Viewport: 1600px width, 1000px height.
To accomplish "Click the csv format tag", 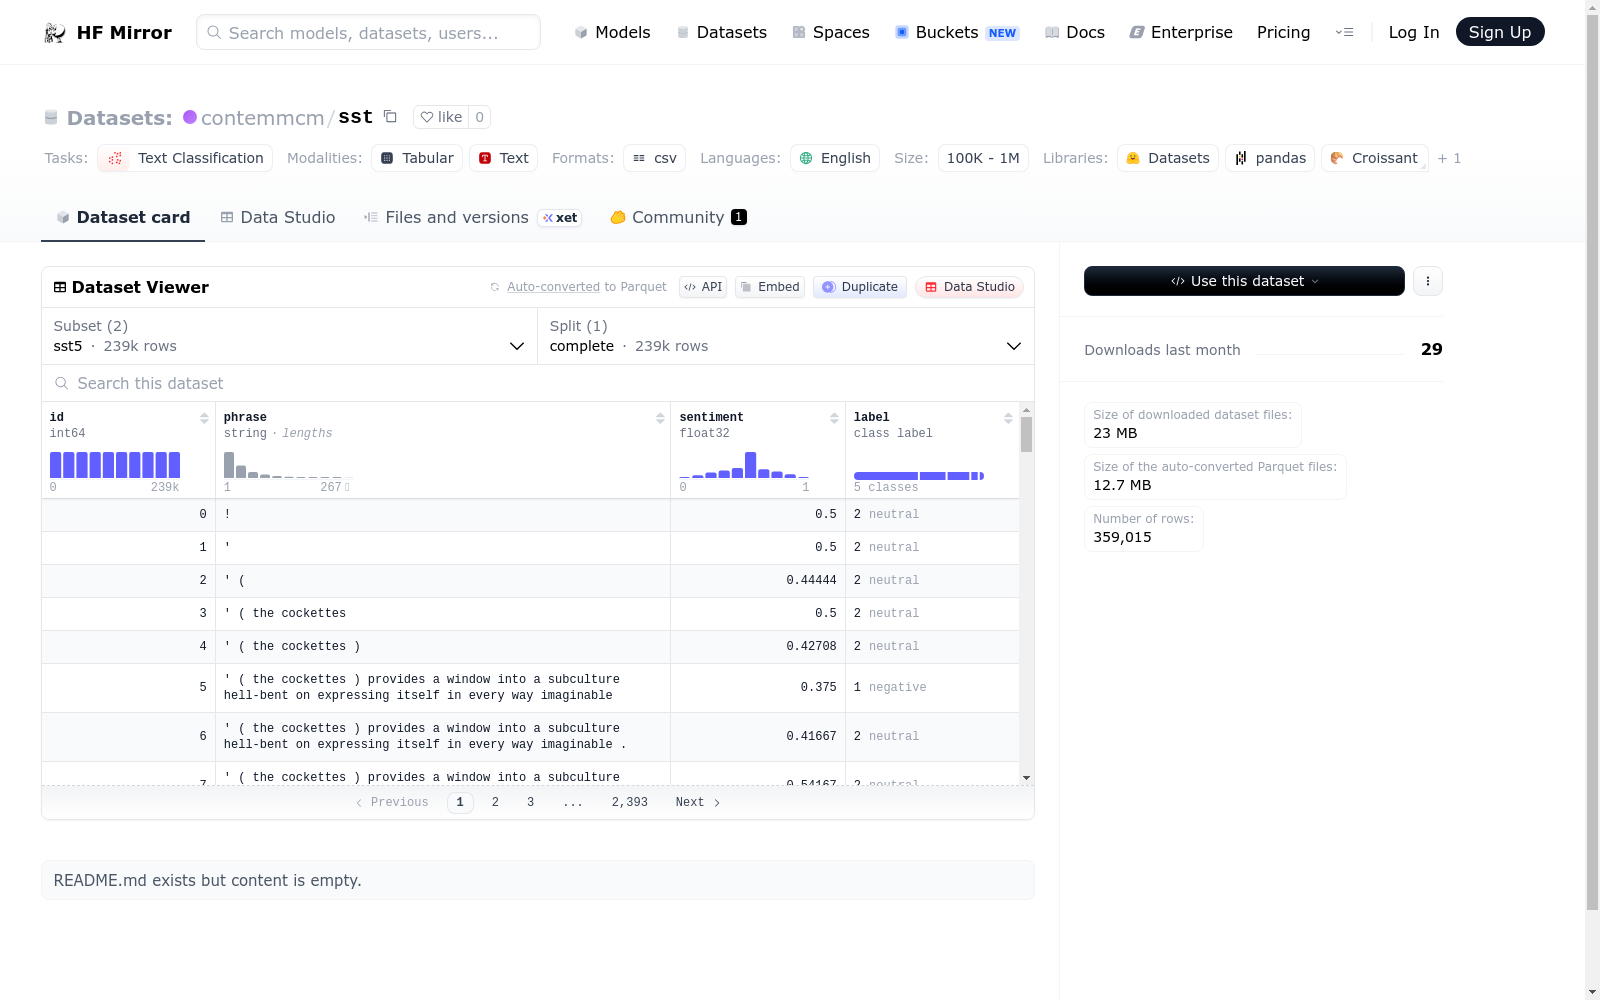I will 655,158.
